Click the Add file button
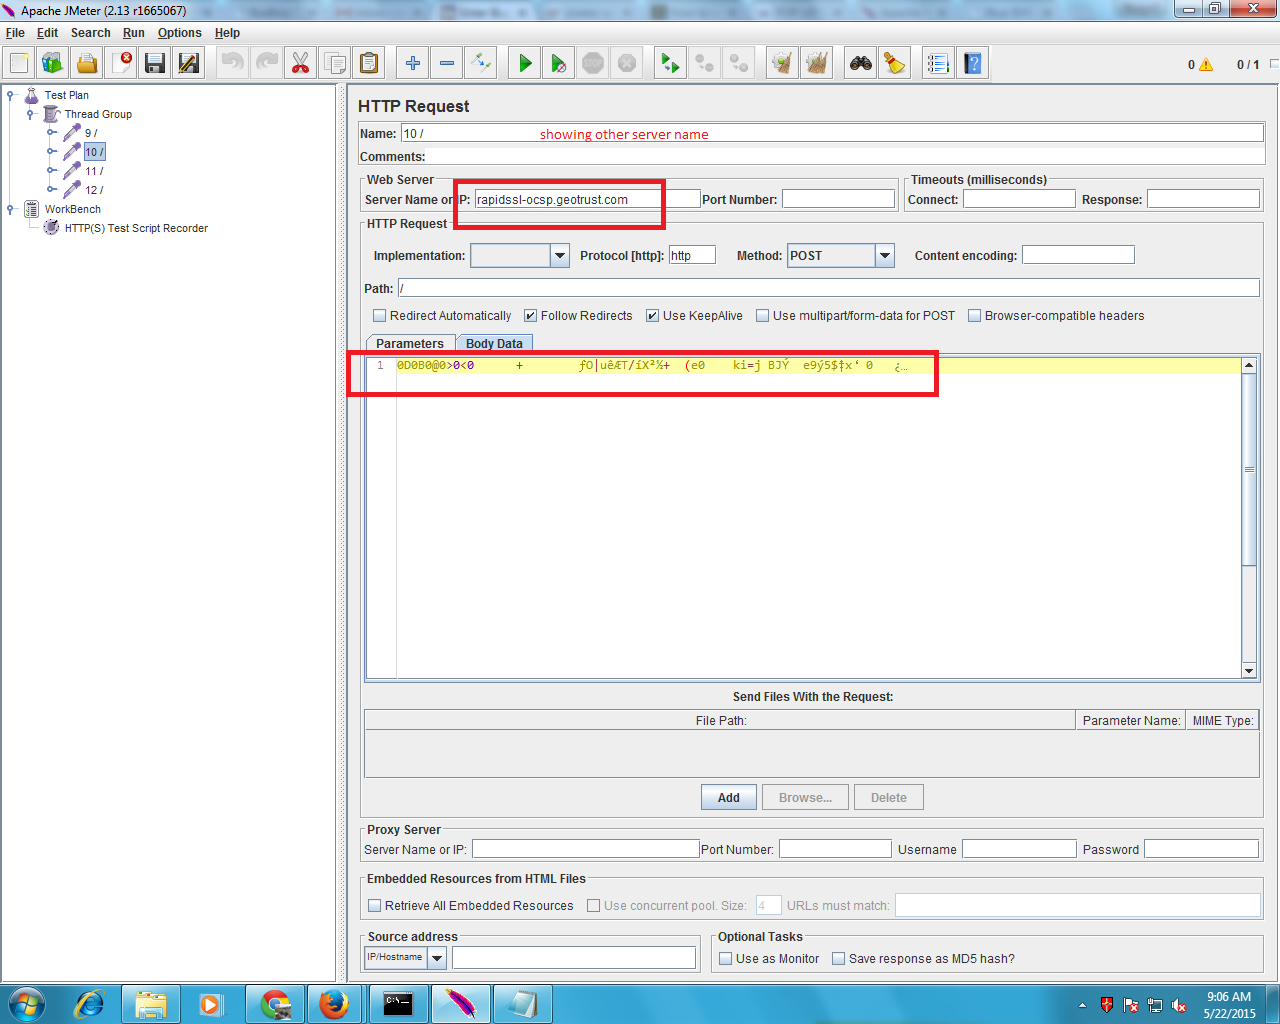This screenshot has width=1280, height=1024. pos(728,798)
